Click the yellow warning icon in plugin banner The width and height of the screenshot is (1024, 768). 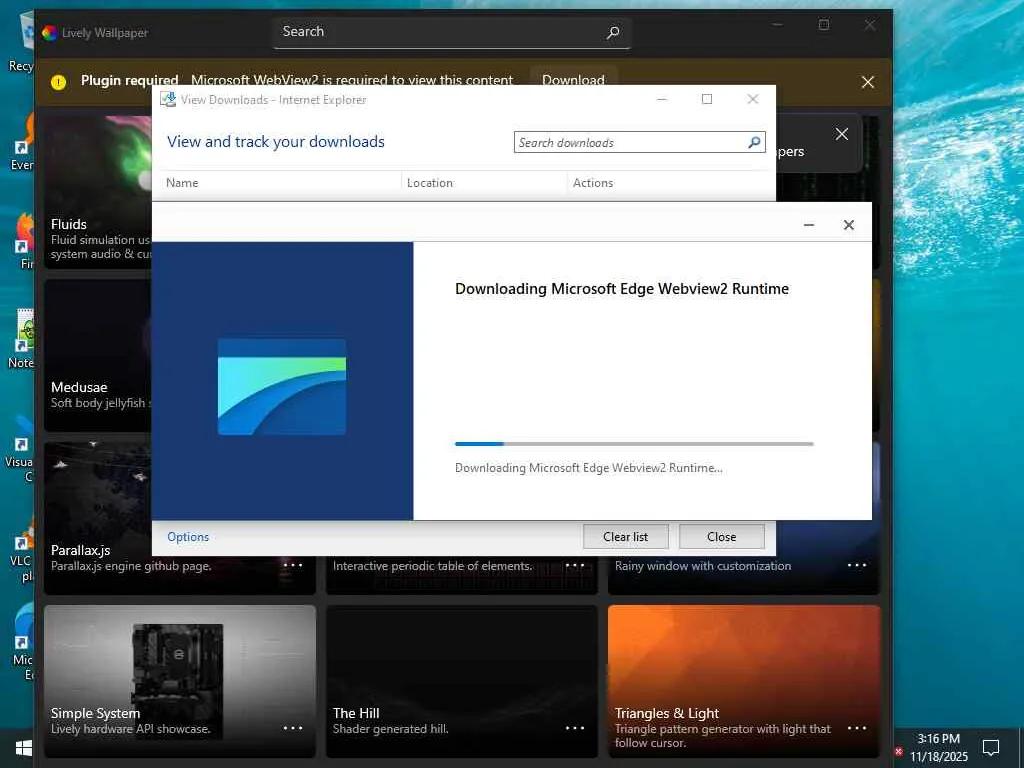pyautogui.click(x=59, y=82)
